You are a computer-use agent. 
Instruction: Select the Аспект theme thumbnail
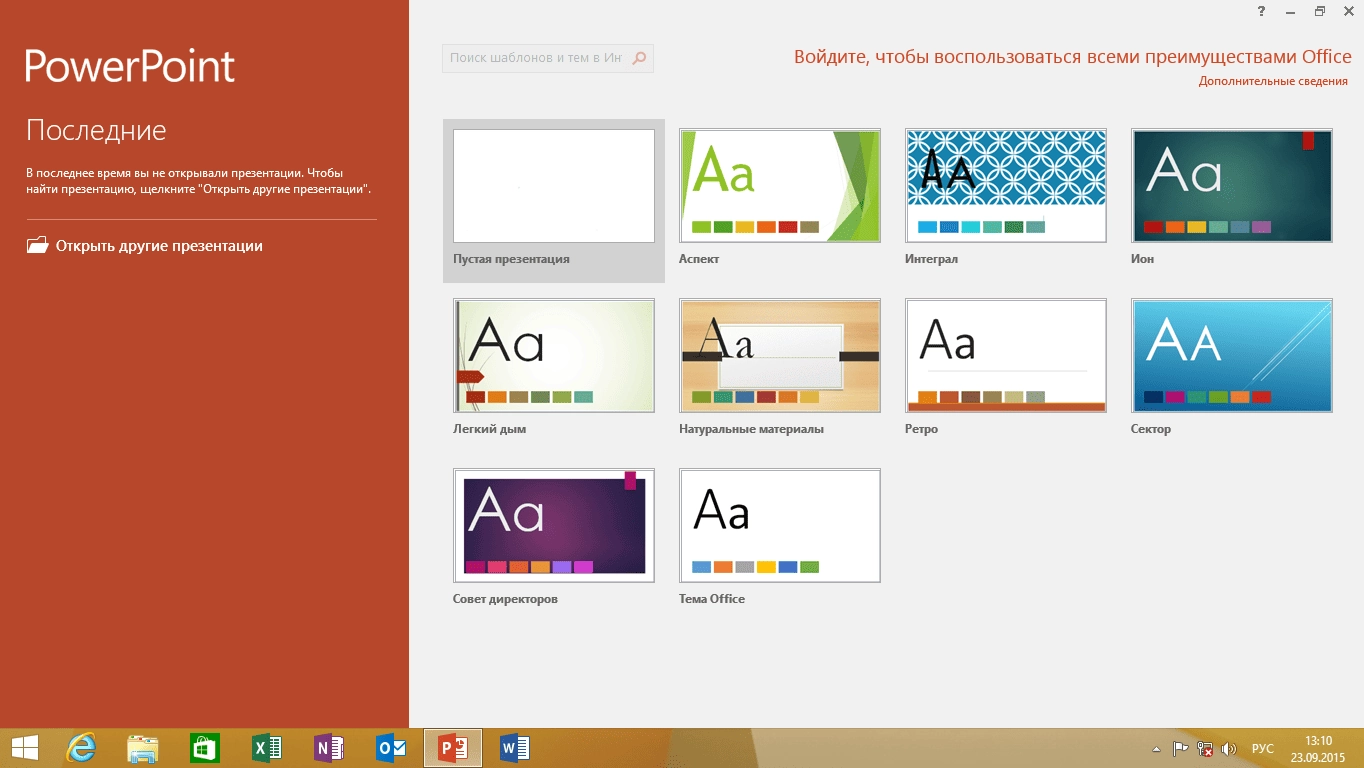[780, 186]
